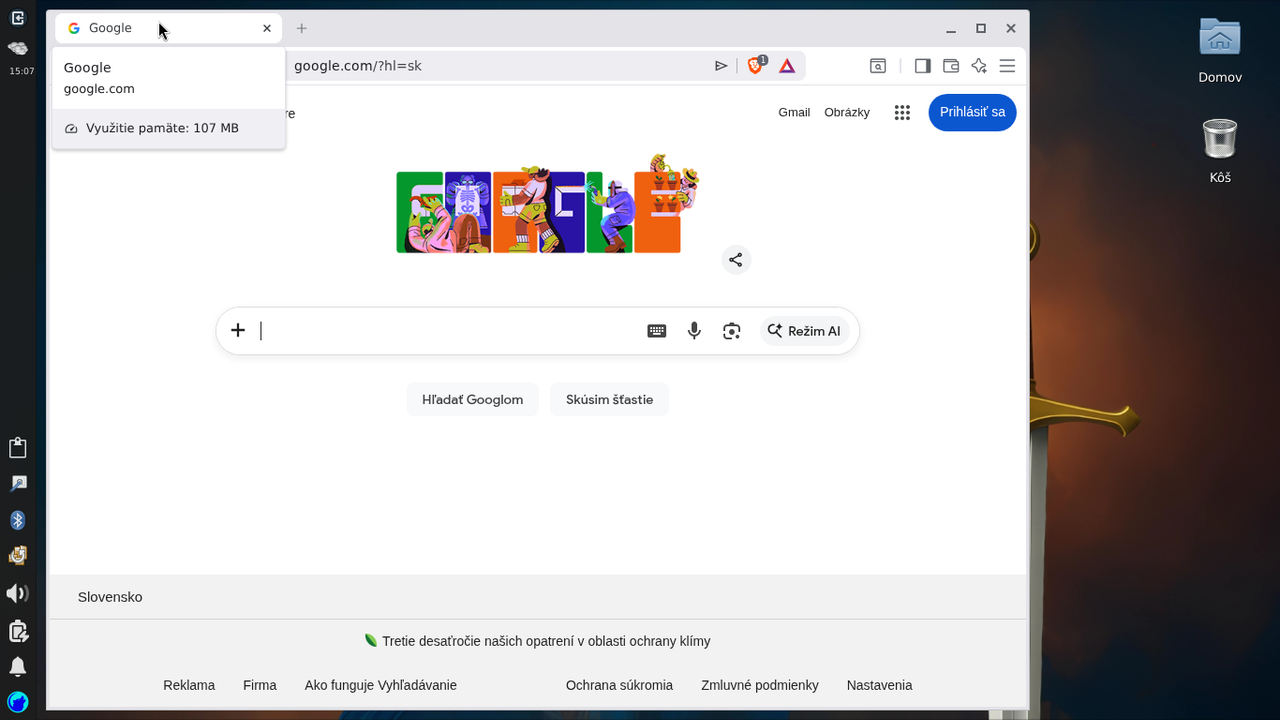Open the notifications bell tray icon
The height and width of the screenshot is (720, 1280).
[17, 666]
